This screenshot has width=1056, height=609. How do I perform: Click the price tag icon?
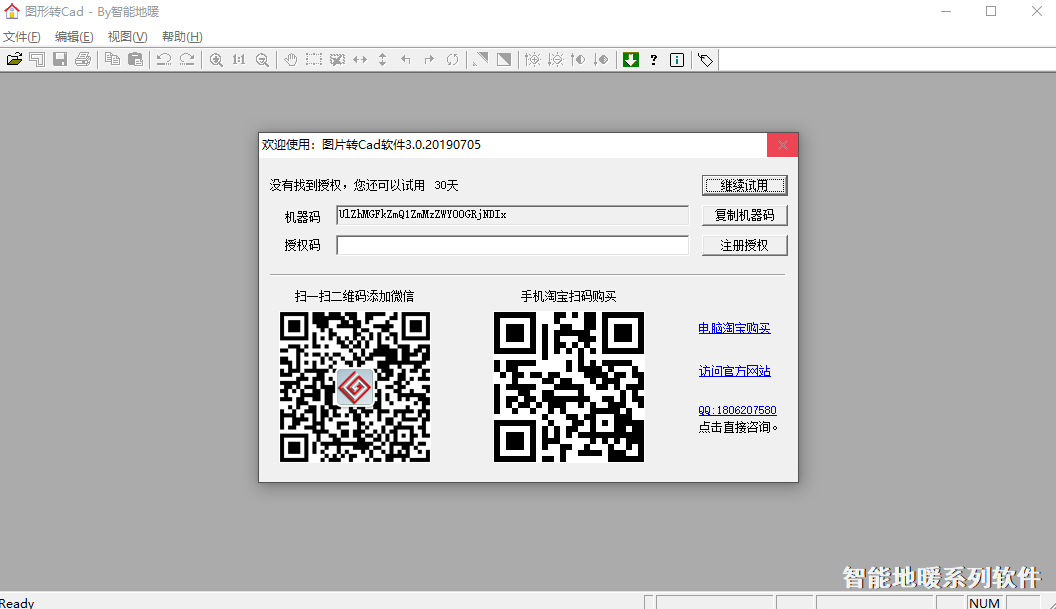705,59
